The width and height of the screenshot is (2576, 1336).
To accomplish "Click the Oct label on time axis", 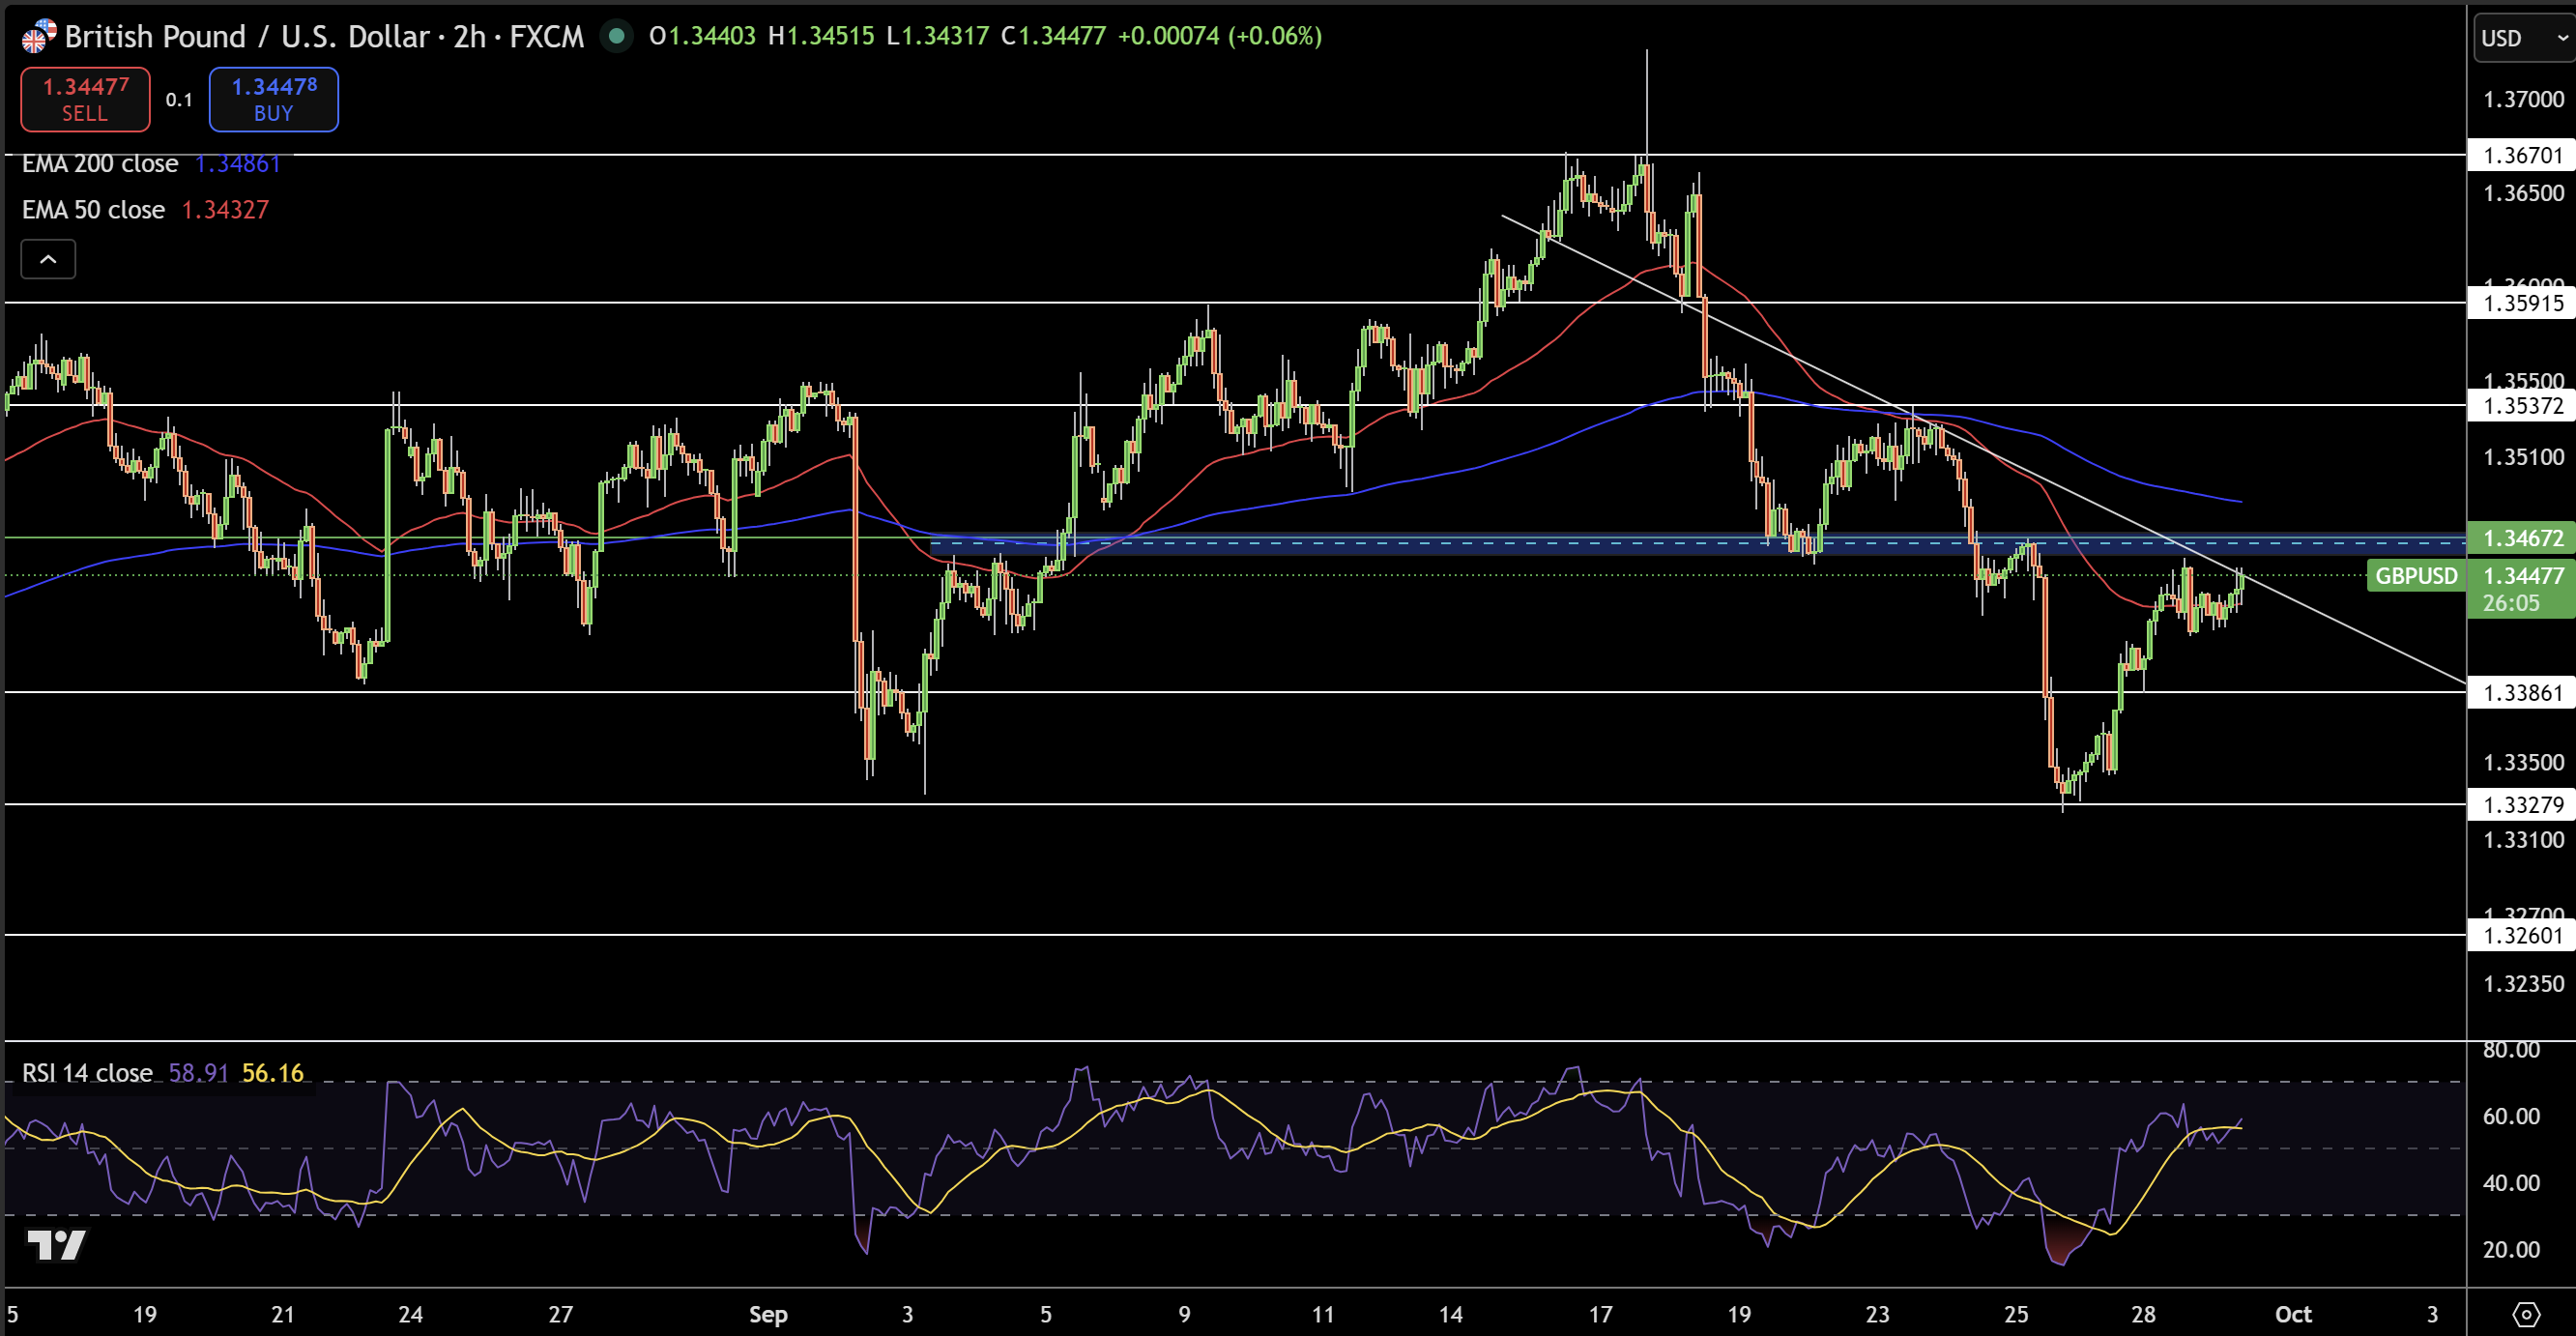I will (x=2293, y=1314).
